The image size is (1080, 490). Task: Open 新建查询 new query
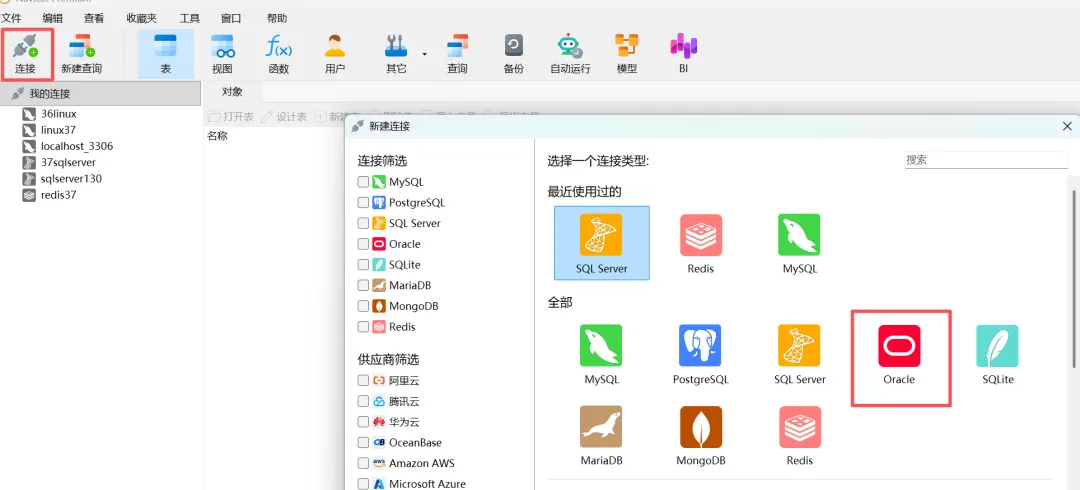click(81, 53)
